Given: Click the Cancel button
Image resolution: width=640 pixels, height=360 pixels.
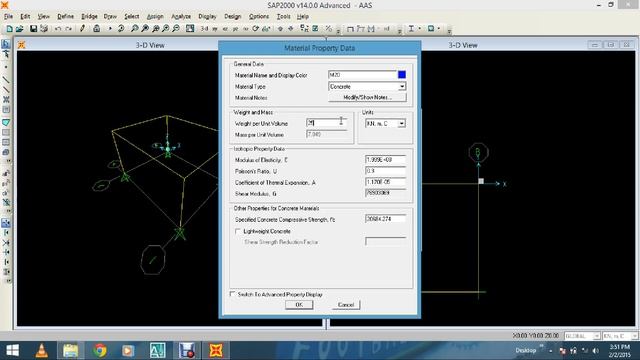Looking at the screenshot, I should [x=346, y=305].
